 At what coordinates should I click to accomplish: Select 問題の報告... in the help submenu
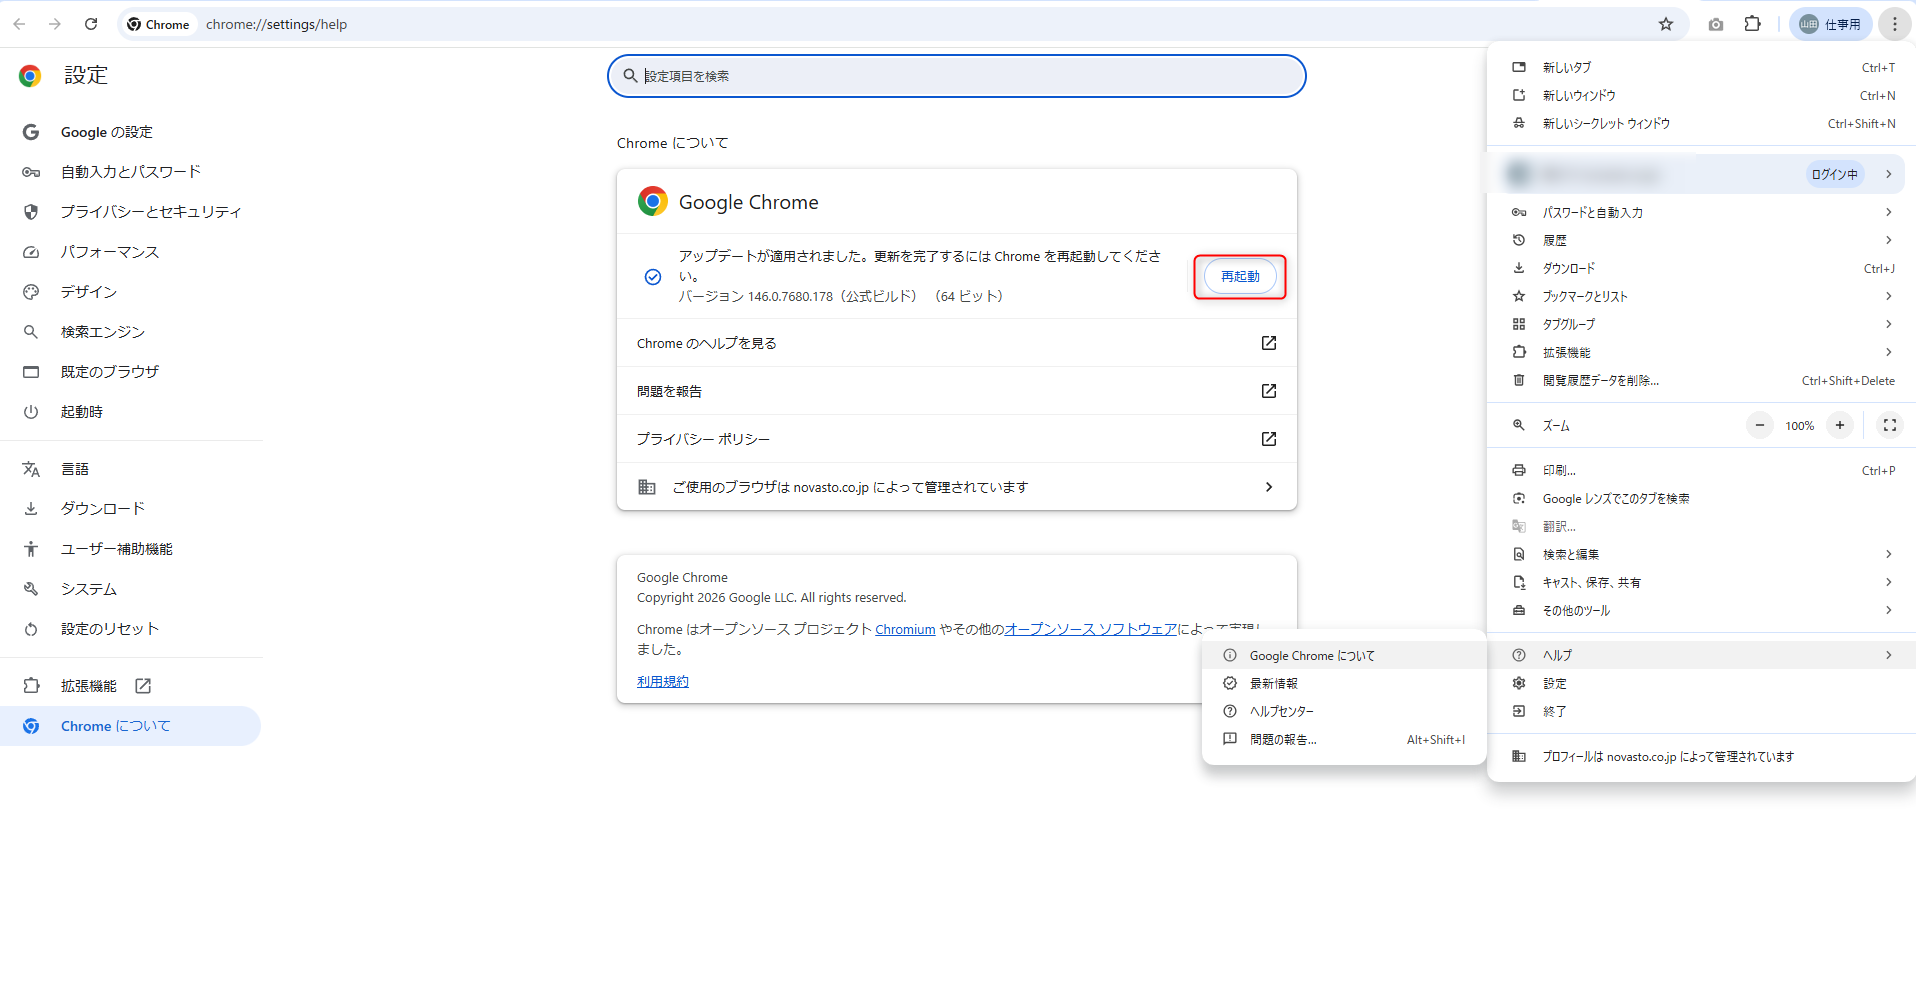(1344, 739)
